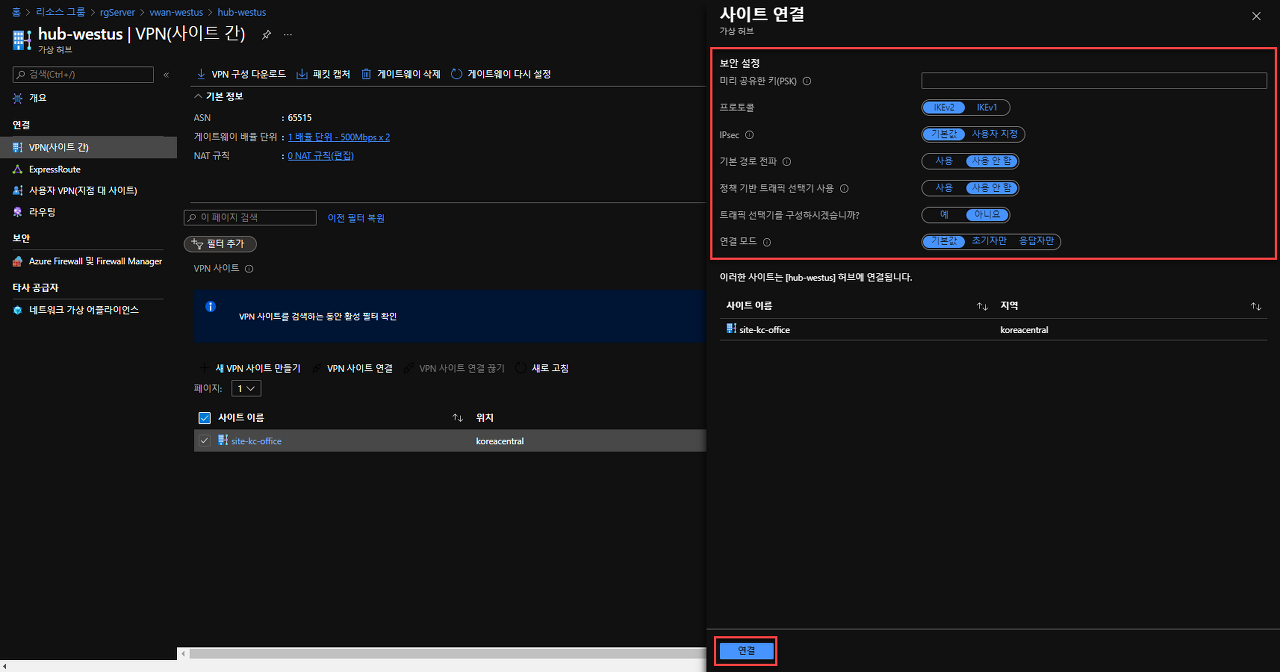Screen dimensions: 1280x672
Task: Select IKEv2 protocol option
Action: (944, 107)
